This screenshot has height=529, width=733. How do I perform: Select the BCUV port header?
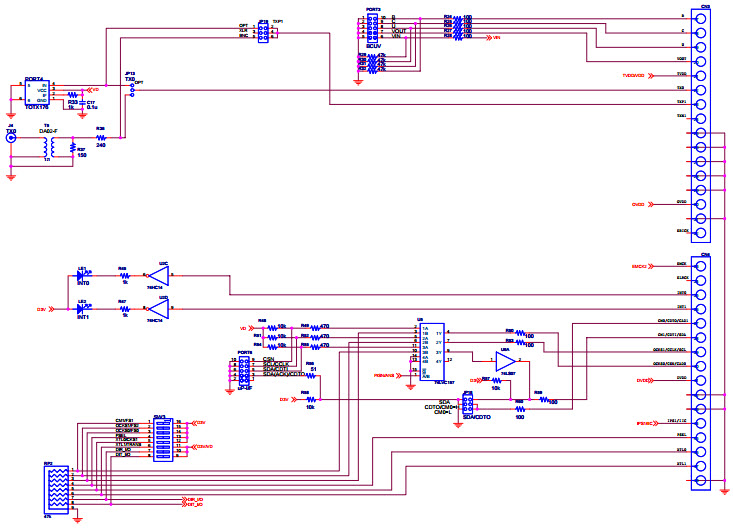tap(372, 31)
